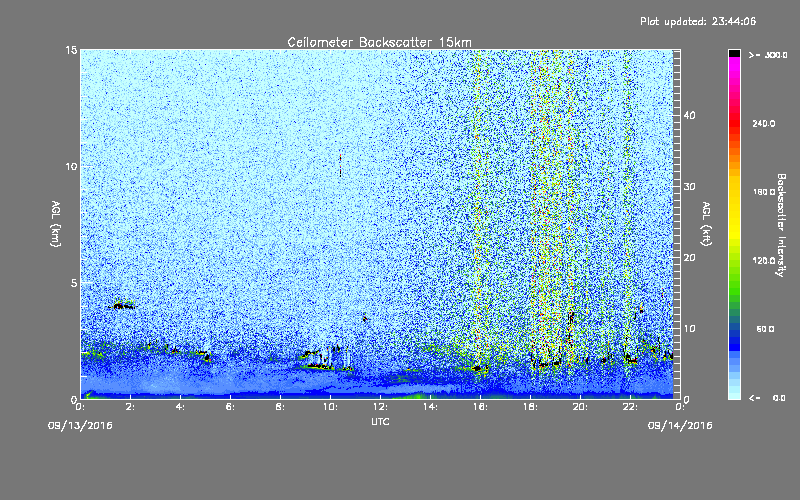Click the '20:' hour label on time axis

580,407
